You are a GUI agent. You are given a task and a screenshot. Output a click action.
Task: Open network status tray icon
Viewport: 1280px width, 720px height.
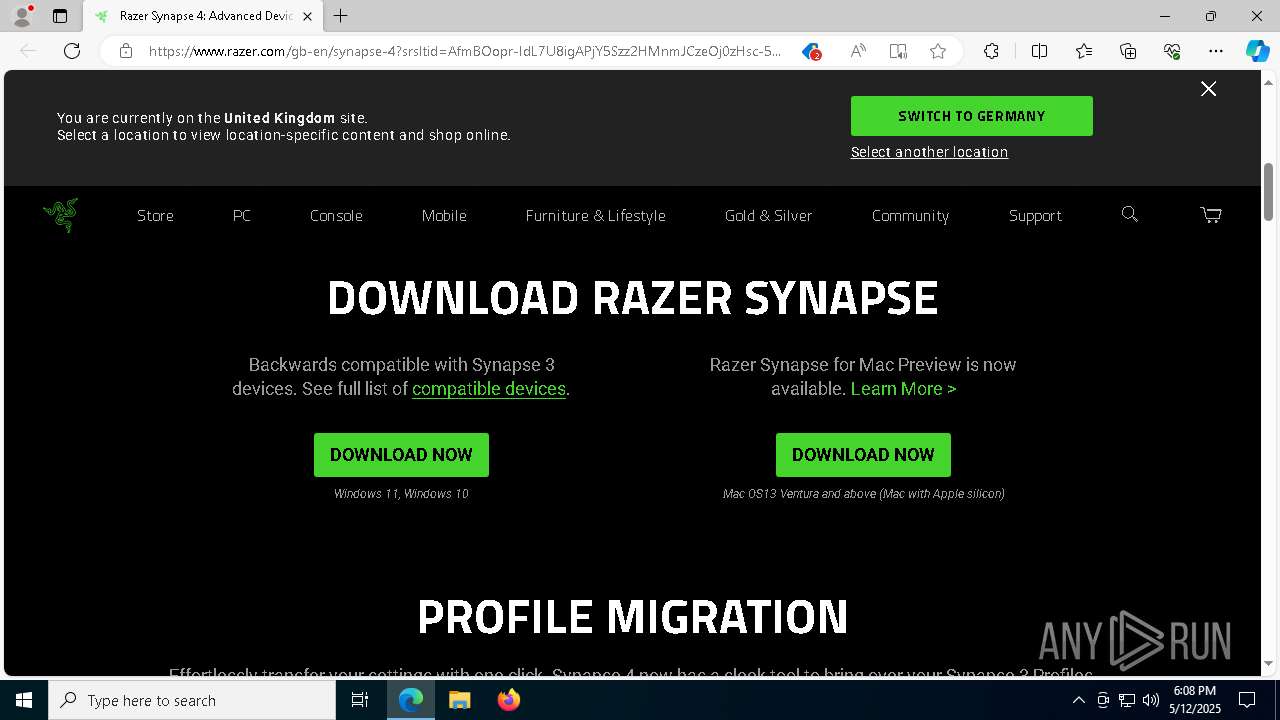(1127, 700)
